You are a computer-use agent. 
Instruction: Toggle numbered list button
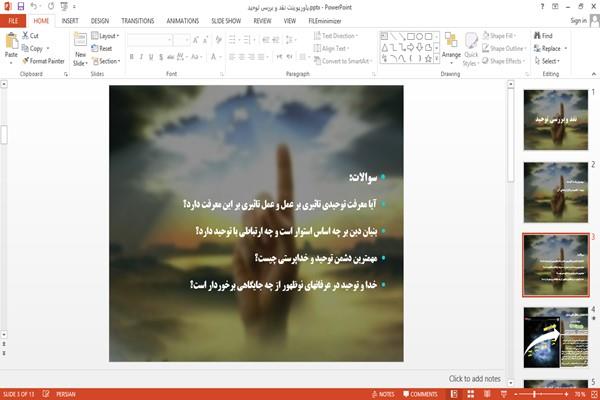click(x=248, y=40)
